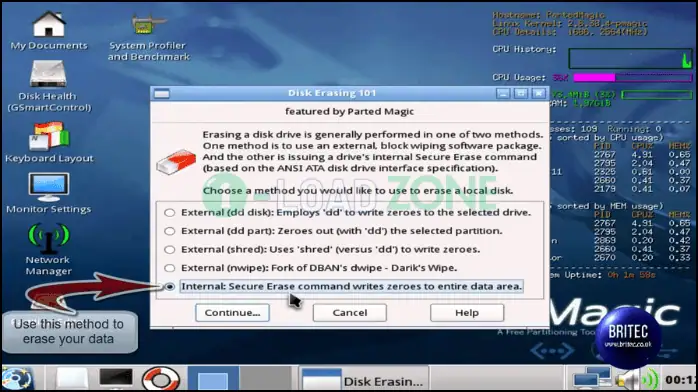Screen dimensions: 698x392
Task: Click the lifebuoy help icon on taskbar
Action: (x=160, y=379)
